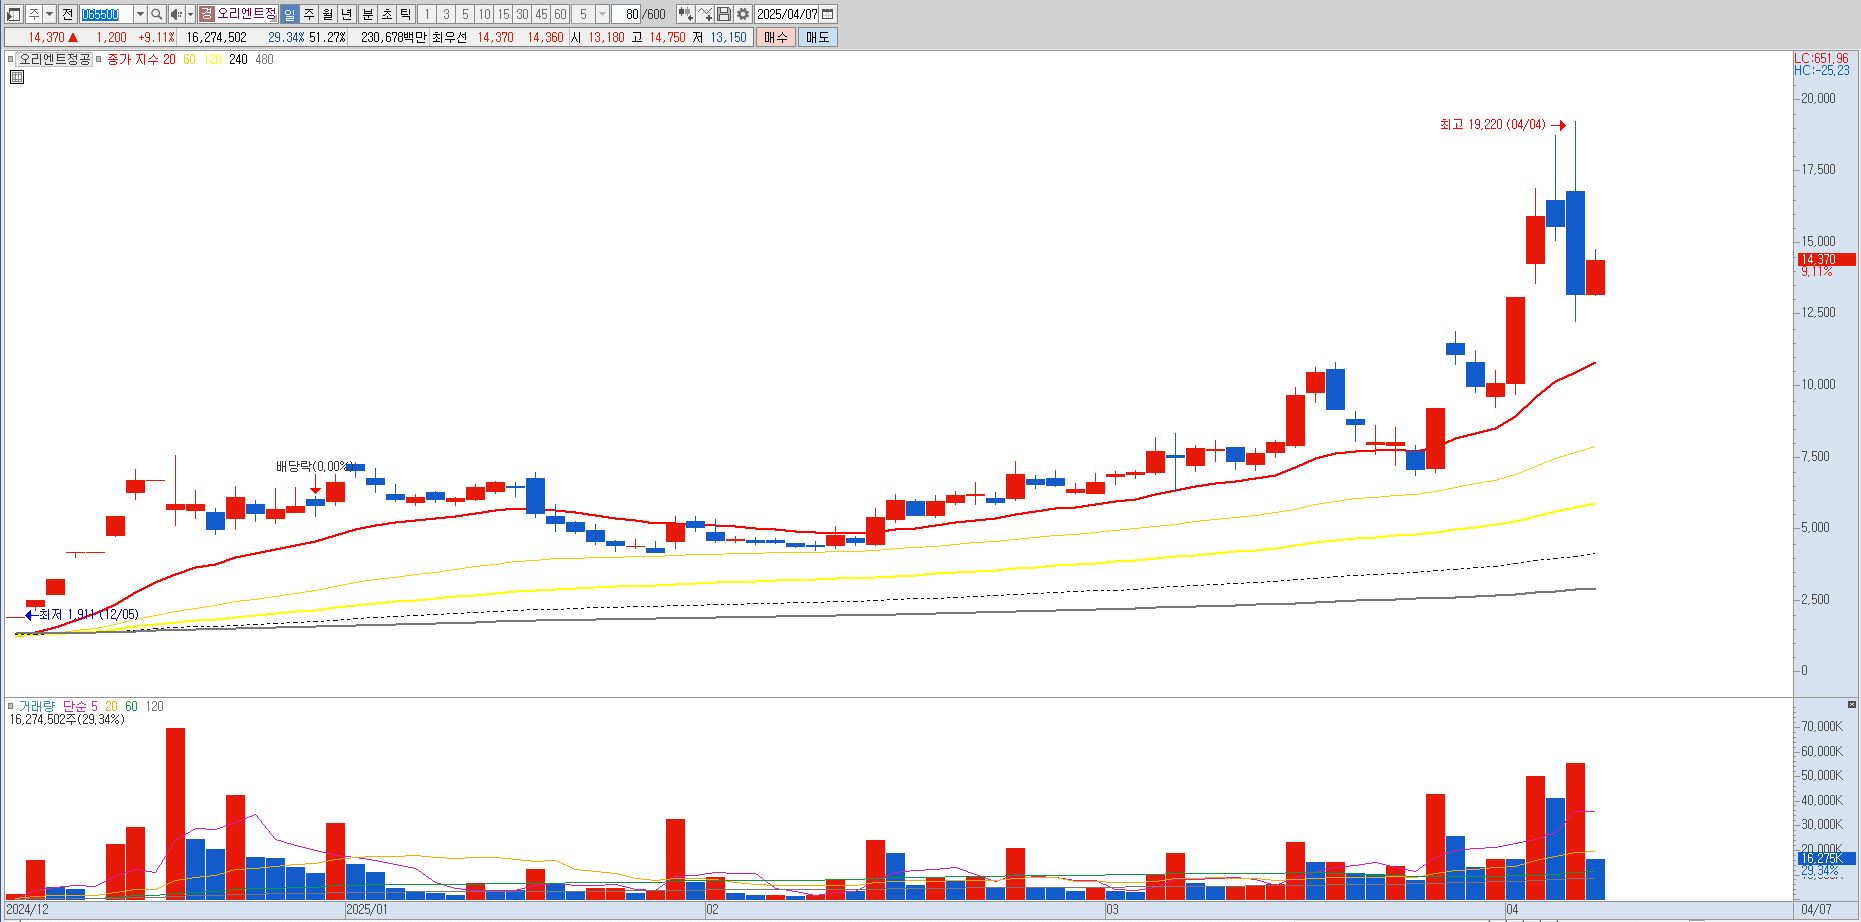Save chart with the floppy disk icon
This screenshot has height=922, width=1861.
click(724, 14)
